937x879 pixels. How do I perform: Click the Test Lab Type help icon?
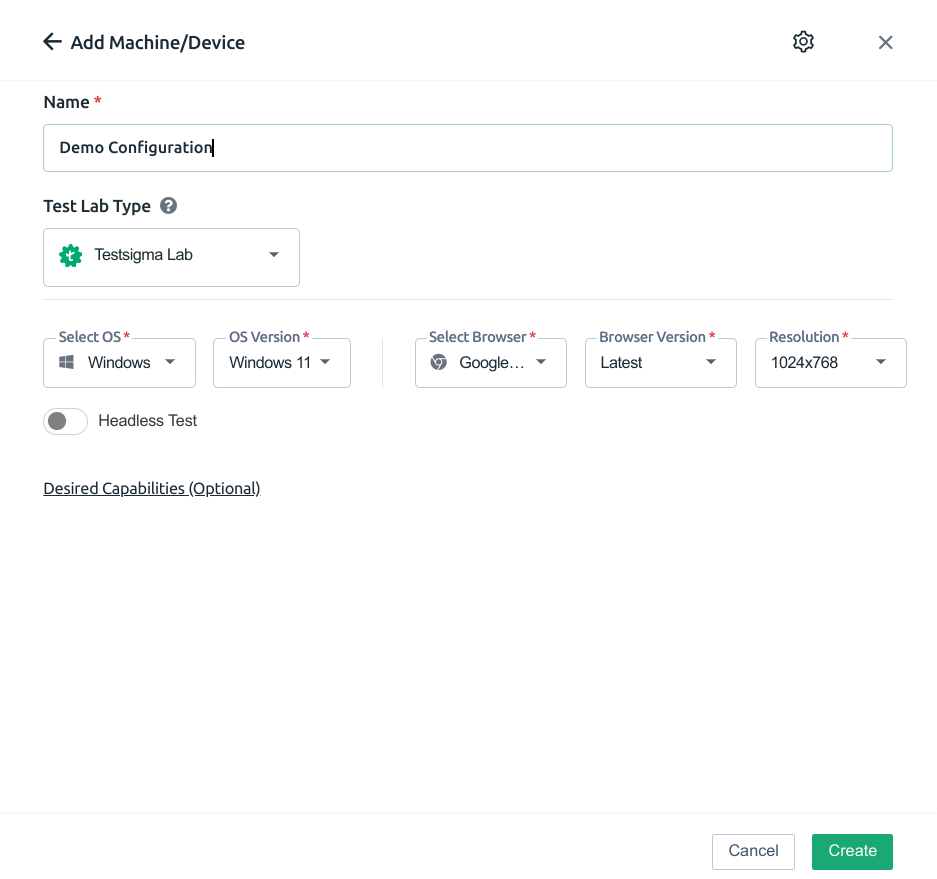coord(169,206)
